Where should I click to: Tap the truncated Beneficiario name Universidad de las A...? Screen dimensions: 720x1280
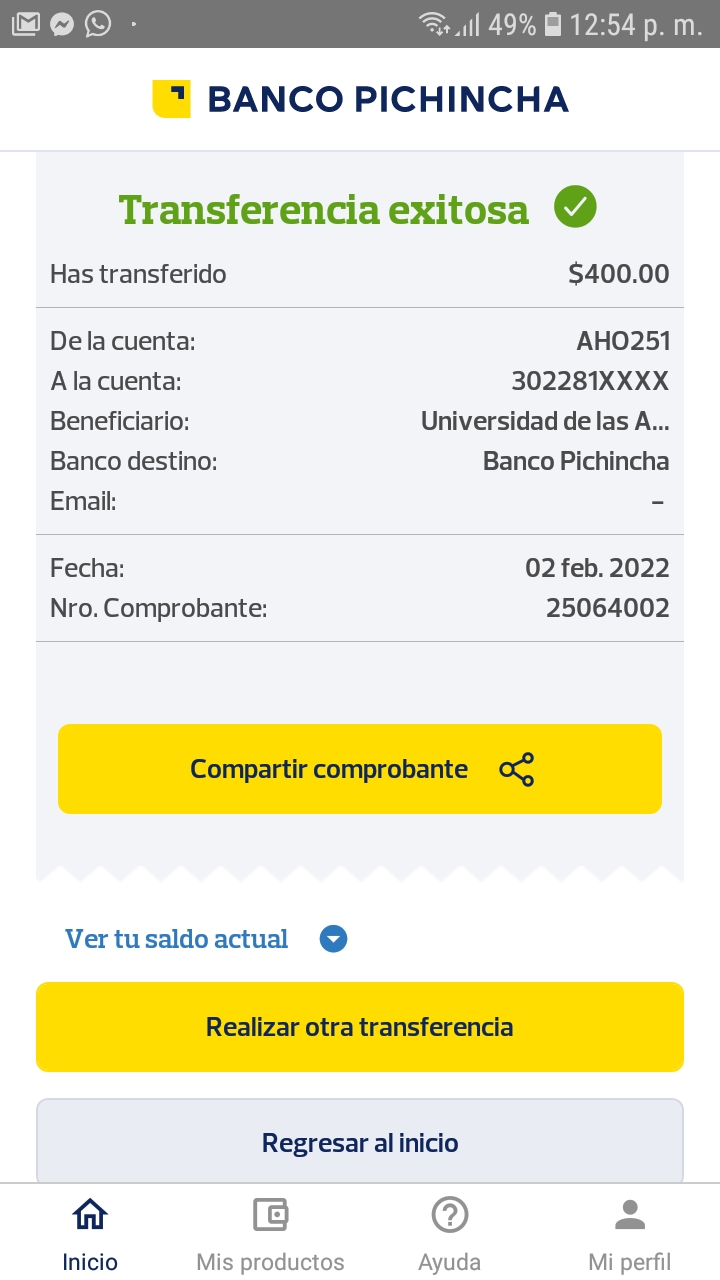[x=544, y=421]
